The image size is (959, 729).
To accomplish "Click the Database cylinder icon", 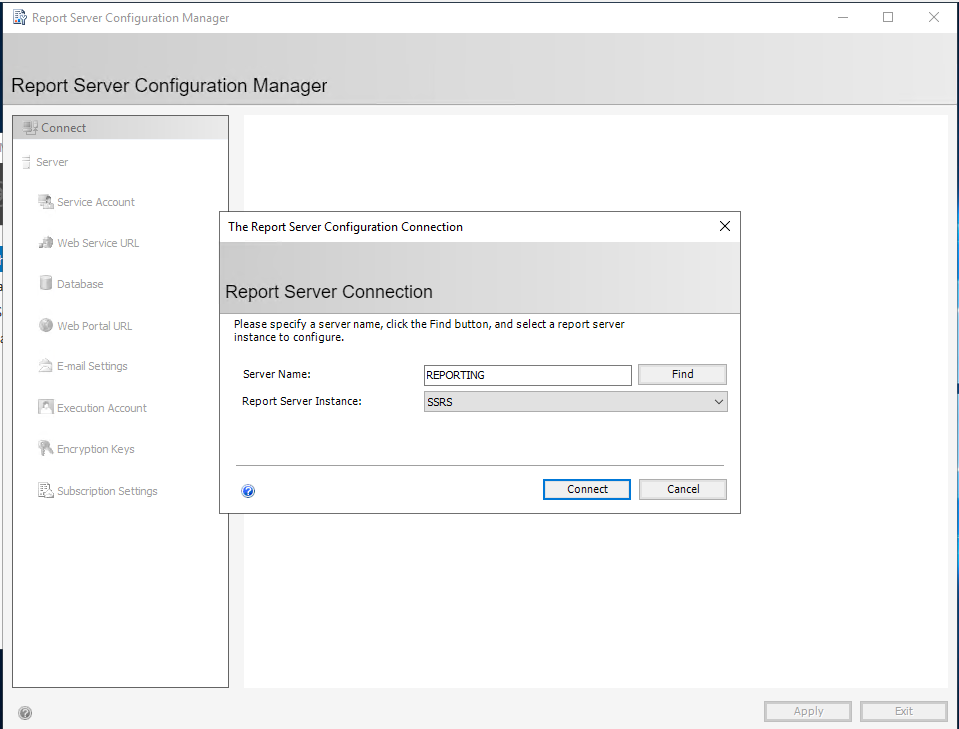I will 45,284.
